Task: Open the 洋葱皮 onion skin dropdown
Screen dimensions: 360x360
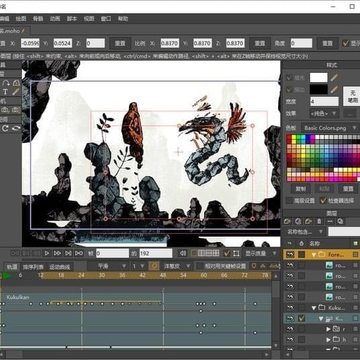Action: pos(177,266)
